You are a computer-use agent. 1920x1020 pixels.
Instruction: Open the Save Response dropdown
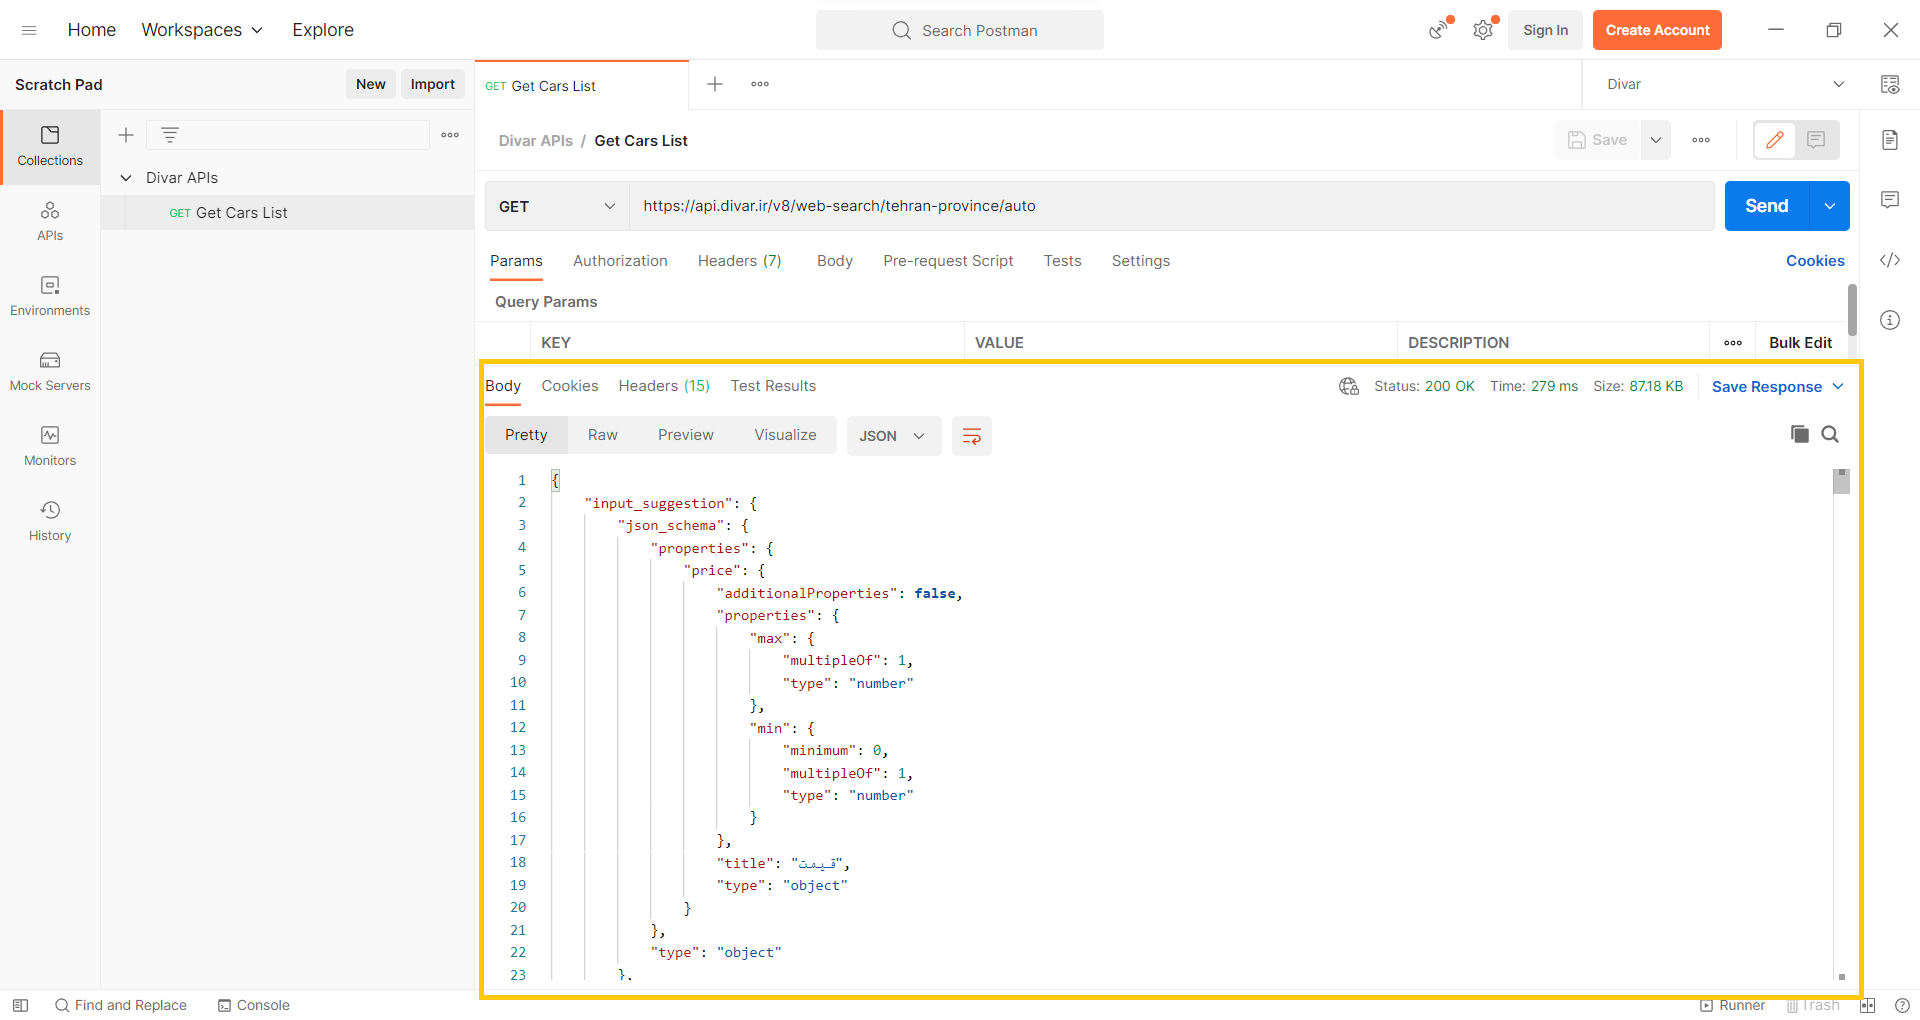1778,387
